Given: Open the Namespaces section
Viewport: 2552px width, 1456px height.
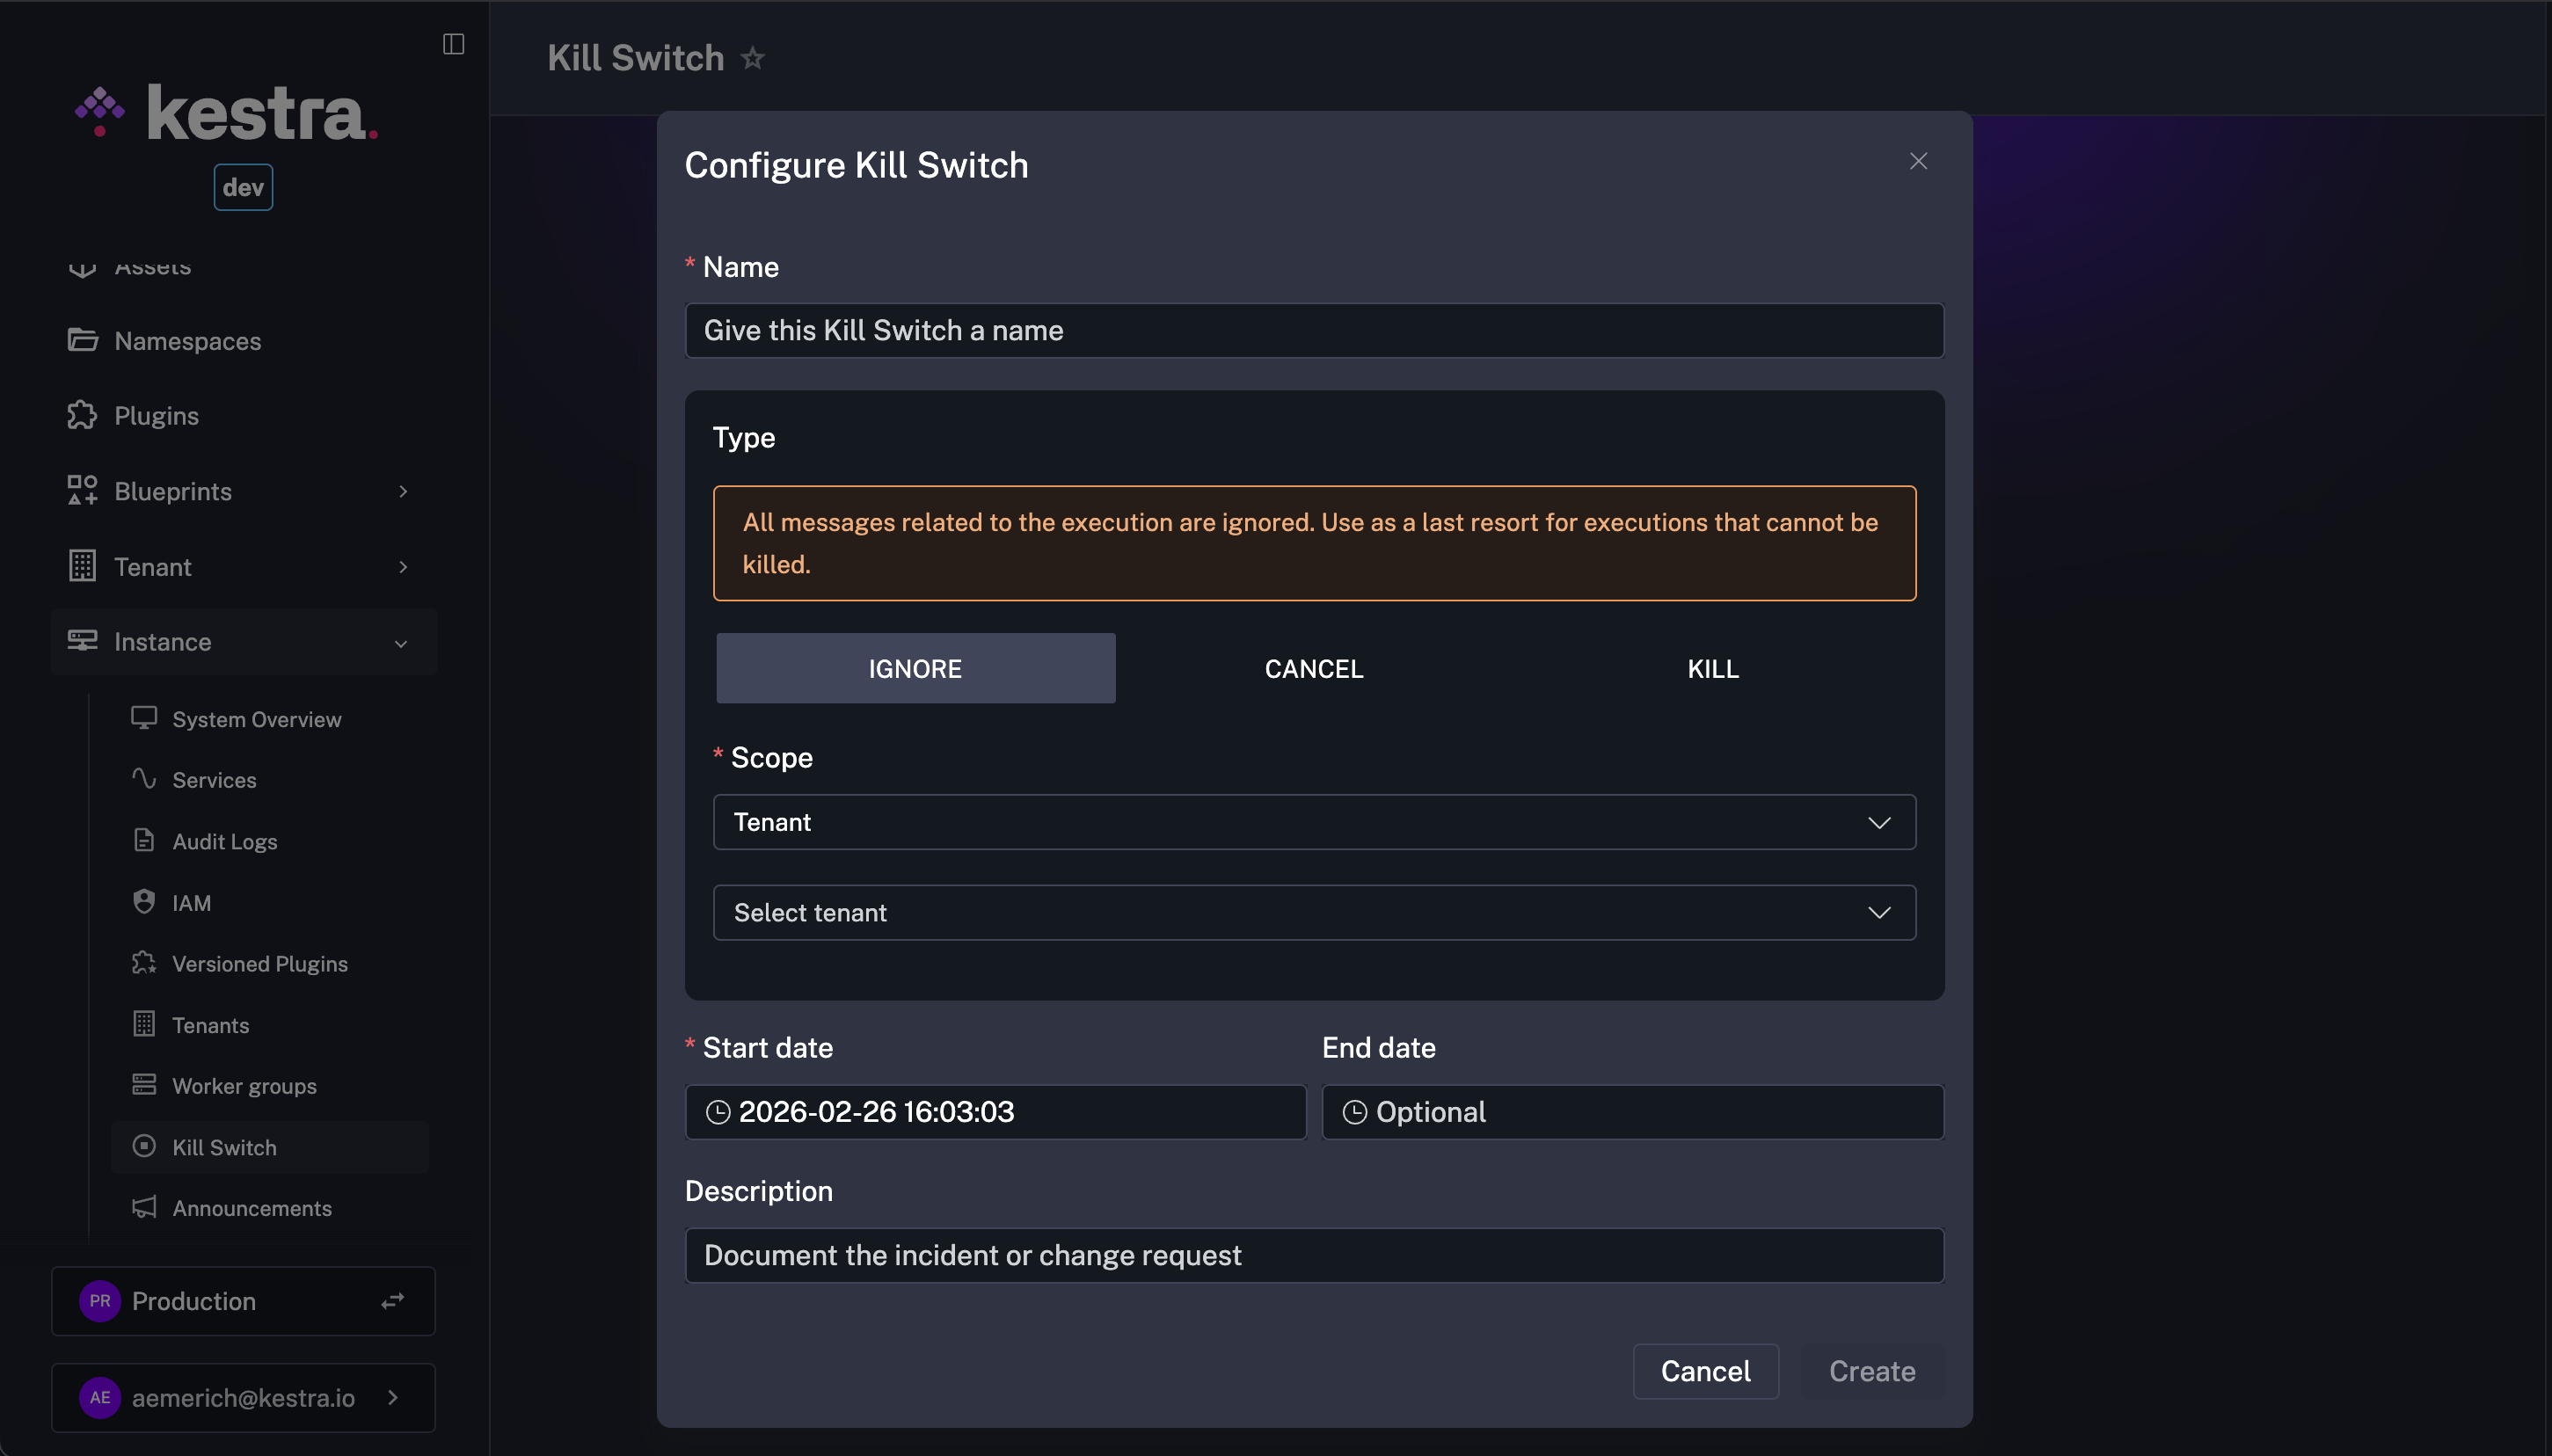Looking at the screenshot, I should (187, 340).
